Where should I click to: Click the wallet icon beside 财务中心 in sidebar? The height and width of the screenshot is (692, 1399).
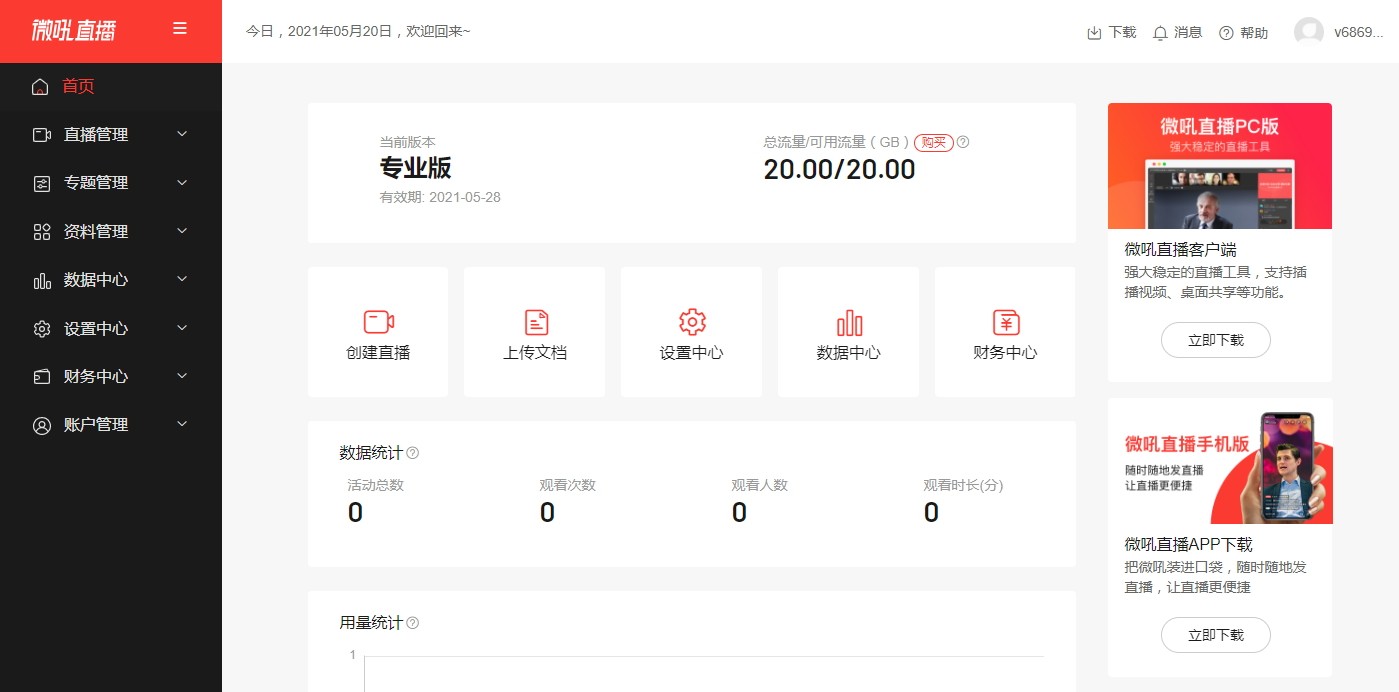tap(42, 377)
